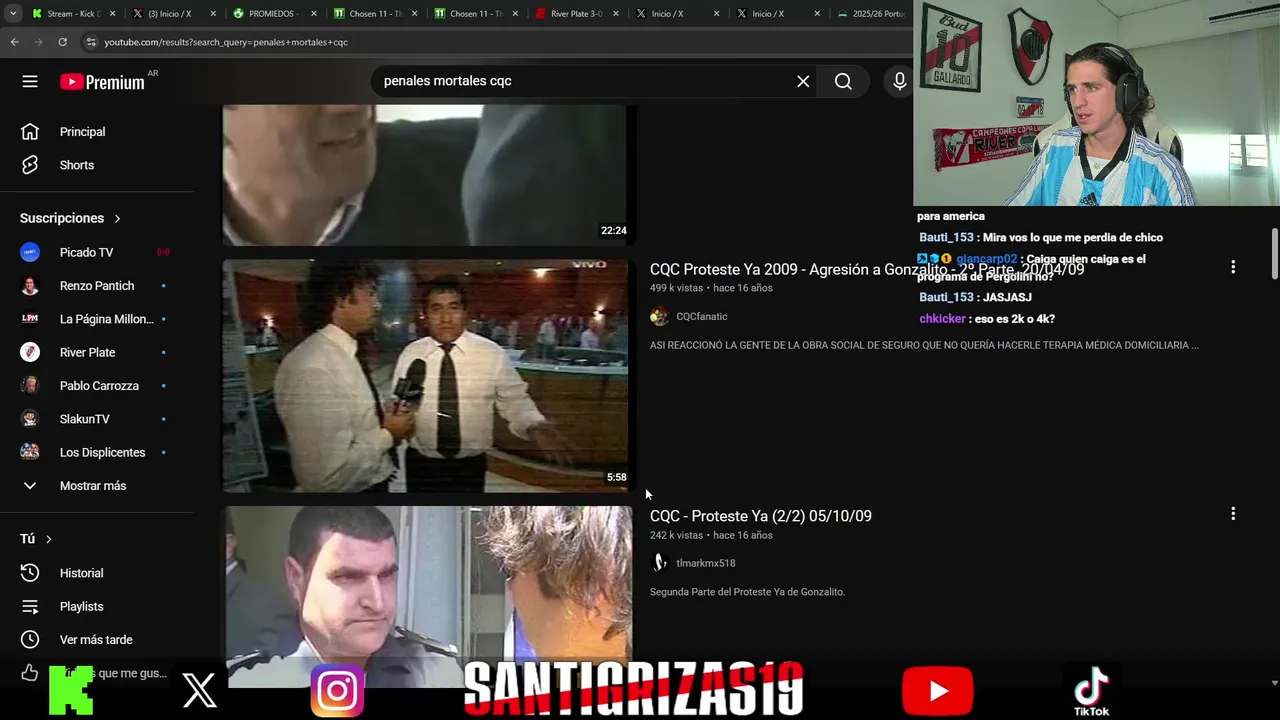
Task: Click the page scrollbar down arrow
Action: [x=1274, y=683]
